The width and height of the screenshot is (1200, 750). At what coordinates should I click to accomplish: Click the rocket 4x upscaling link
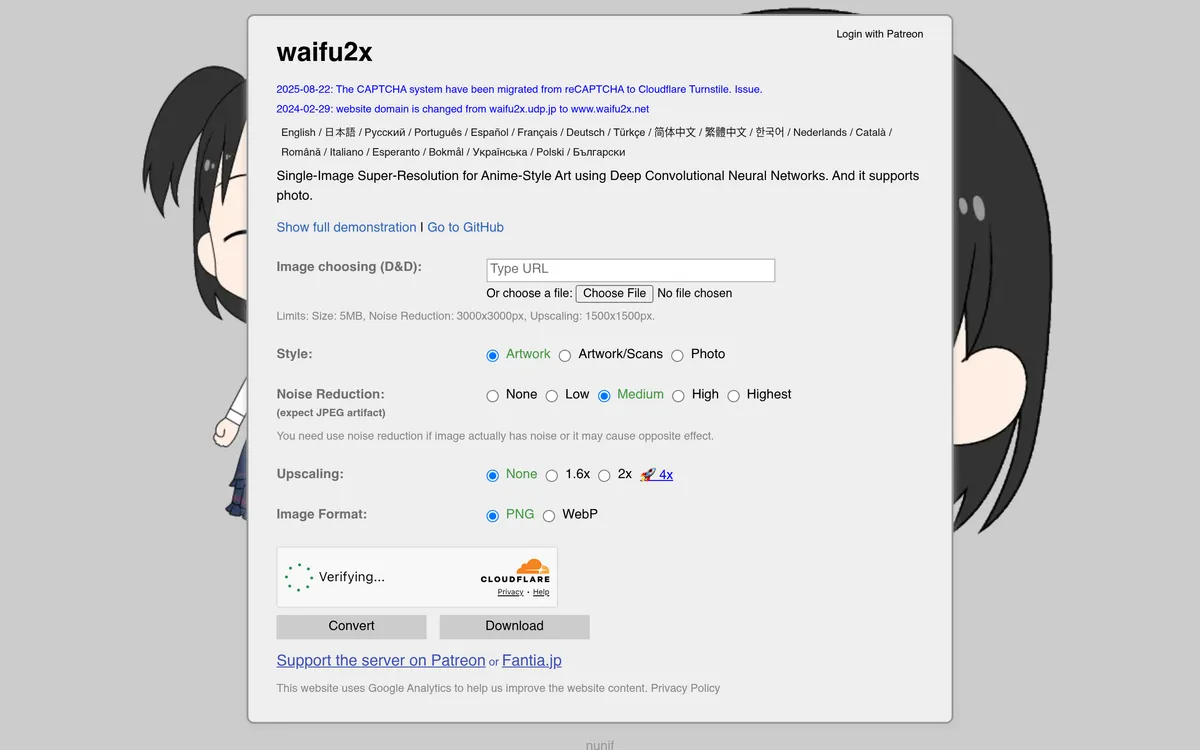click(656, 475)
